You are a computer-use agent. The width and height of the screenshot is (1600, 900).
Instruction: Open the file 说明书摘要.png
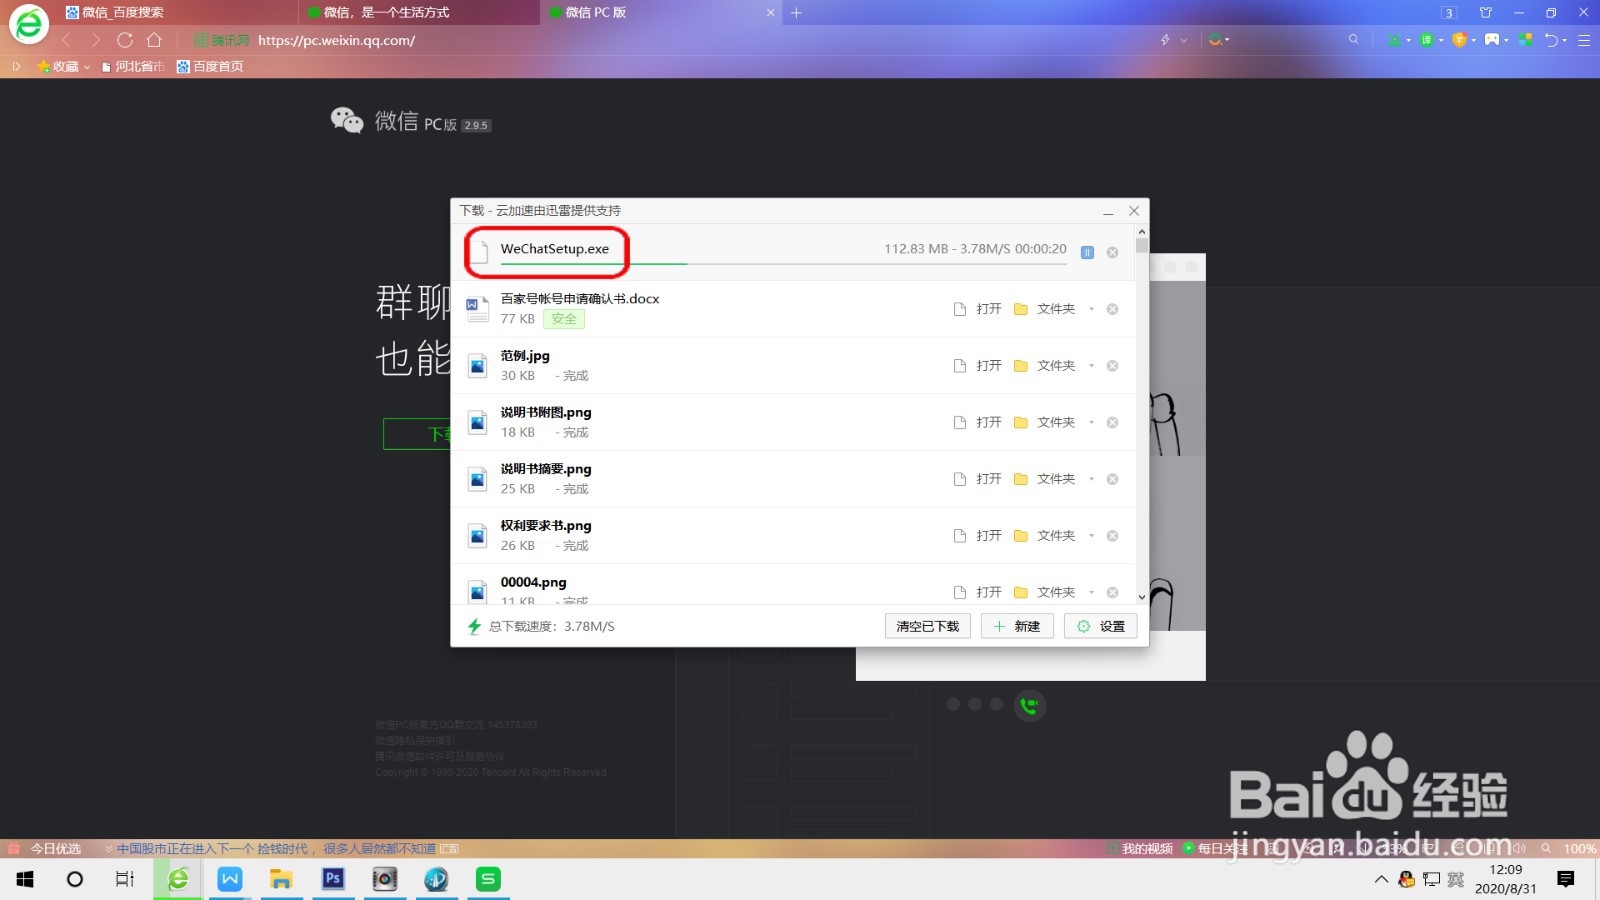point(978,479)
